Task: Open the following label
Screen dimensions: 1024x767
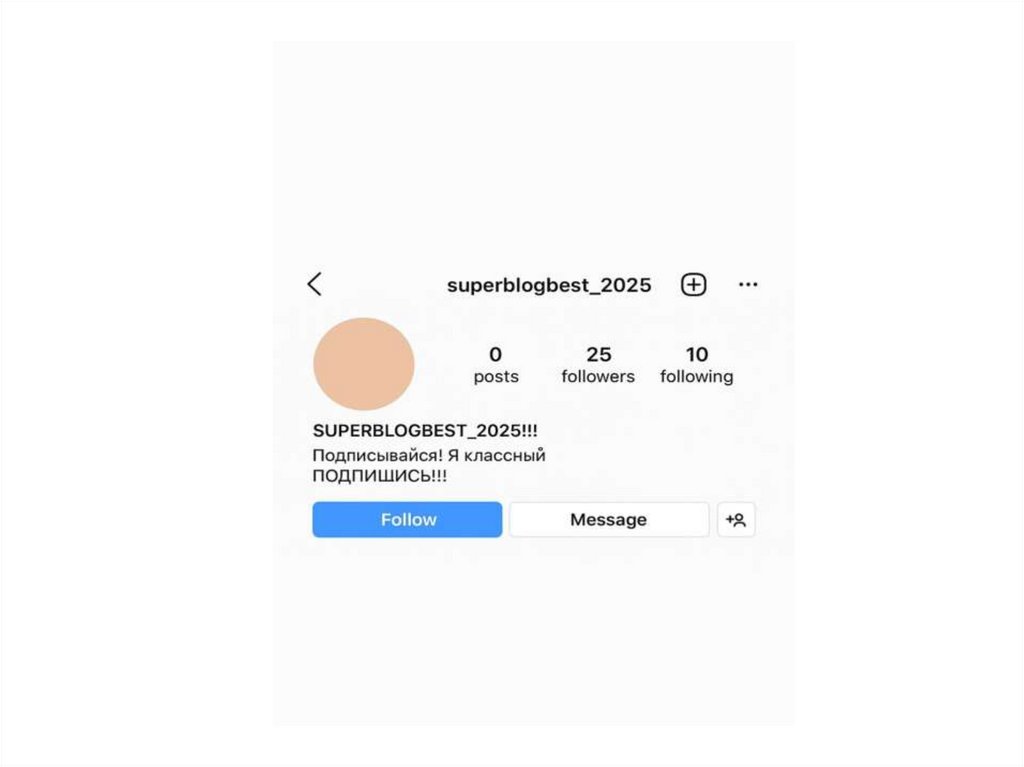Action: 697,377
